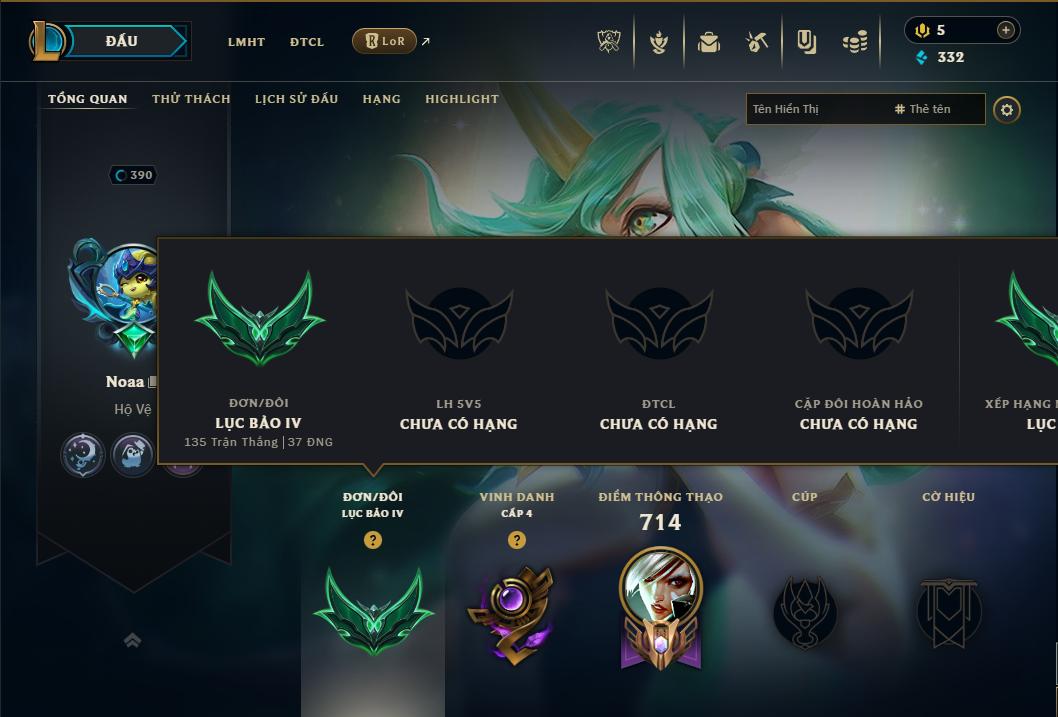Screen dimensions: 1058x717
Task: Open the missions clipboard icon
Action: (806, 42)
